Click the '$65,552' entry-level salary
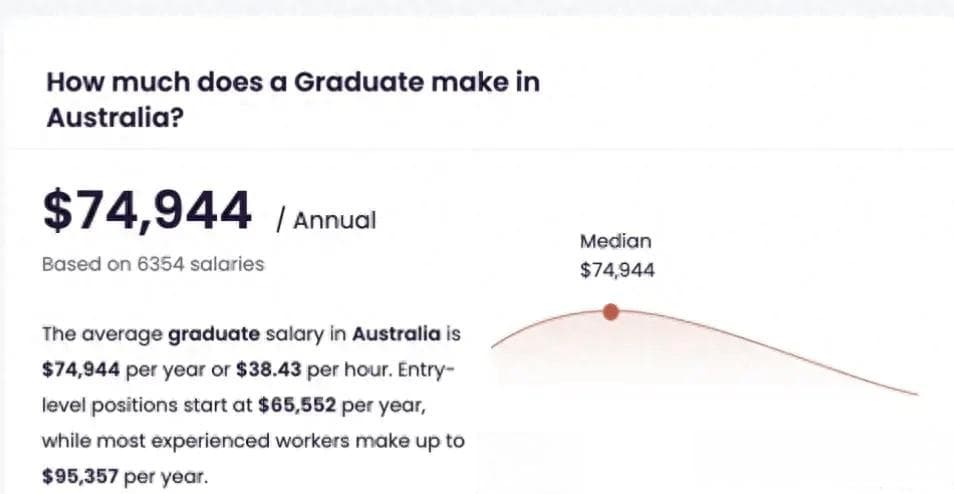 click(297, 406)
